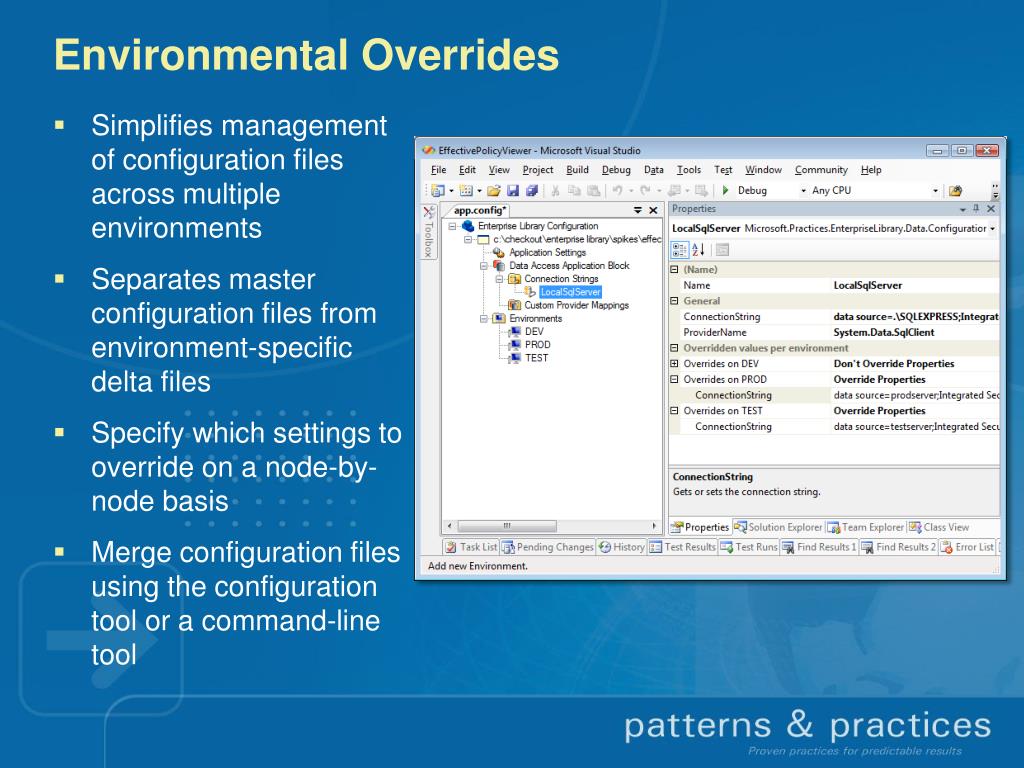1024x768 pixels.
Task: Click the New Project toolbar icon
Action: (438, 191)
